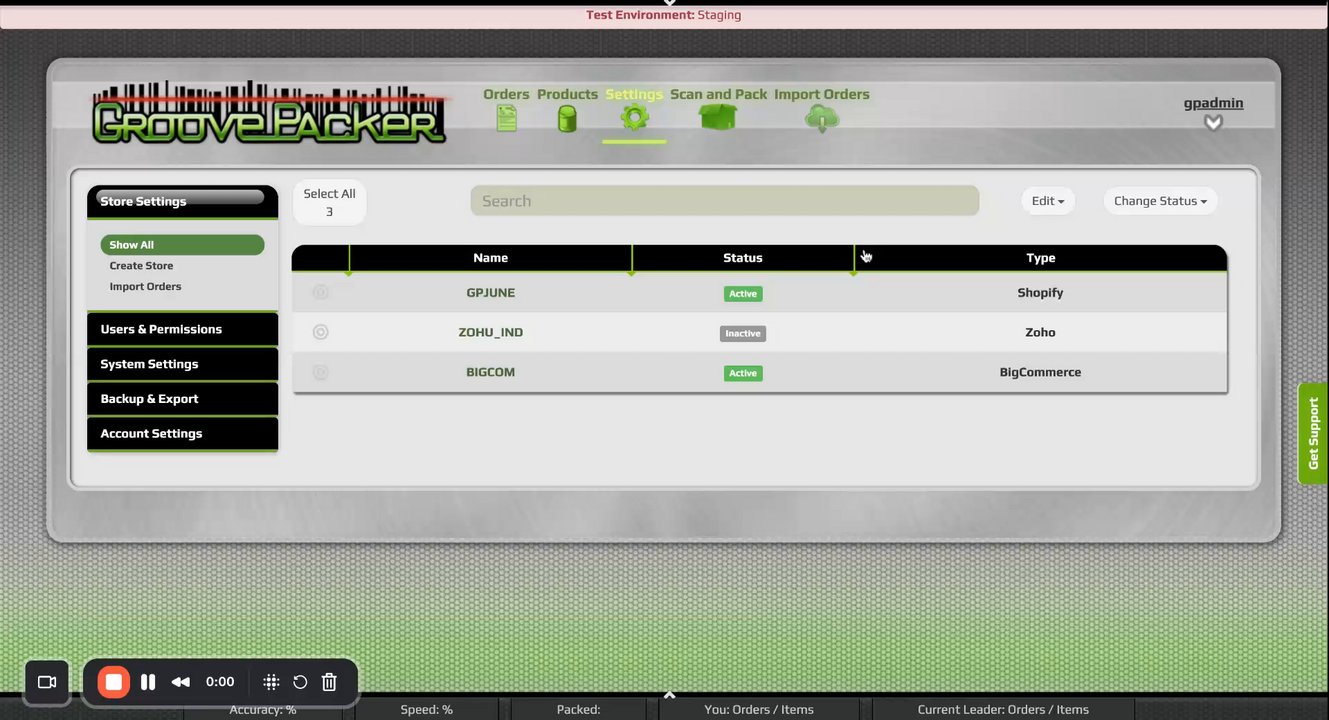The image size is (1329, 720).
Task: Open the GPJUNE store name
Action: 491,293
